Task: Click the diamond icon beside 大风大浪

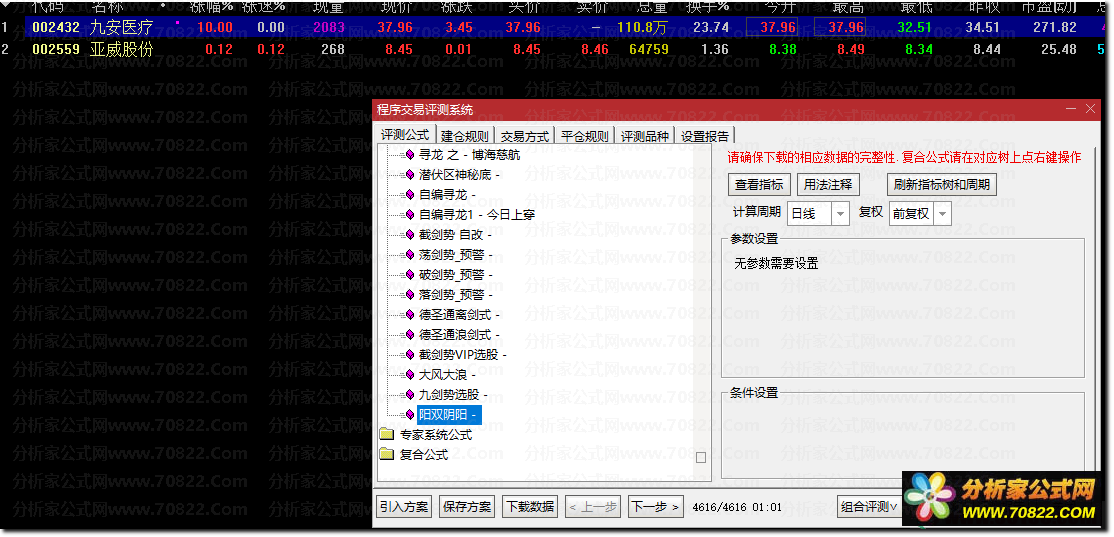Action: pos(409,374)
